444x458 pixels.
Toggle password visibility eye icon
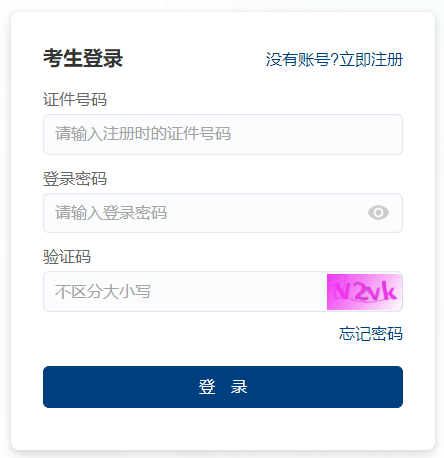(378, 213)
